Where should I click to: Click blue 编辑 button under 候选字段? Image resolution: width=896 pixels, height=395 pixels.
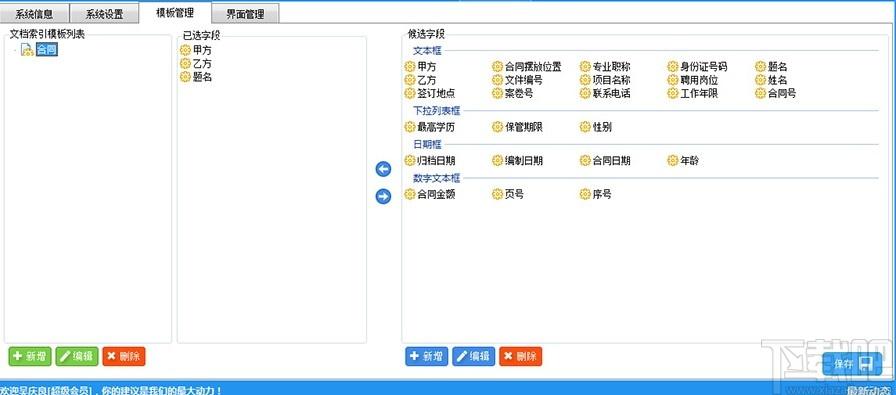pyautogui.click(x=474, y=356)
